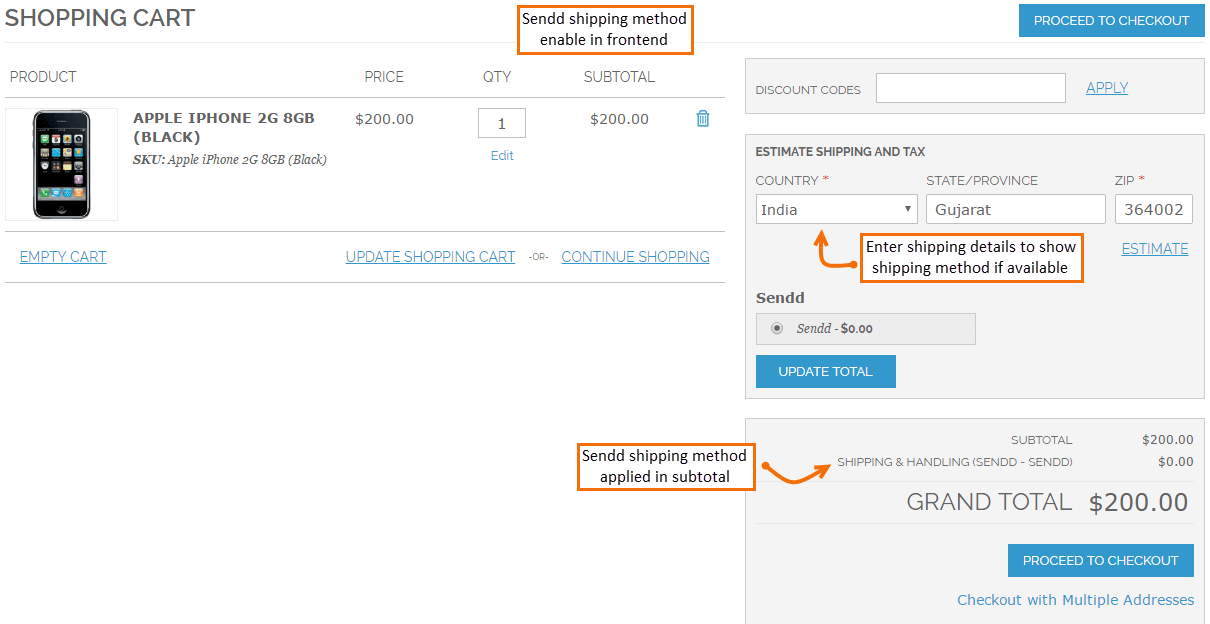Image resolution: width=1210 pixels, height=624 pixels.
Task: Click the Update Total button
Action: click(826, 371)
